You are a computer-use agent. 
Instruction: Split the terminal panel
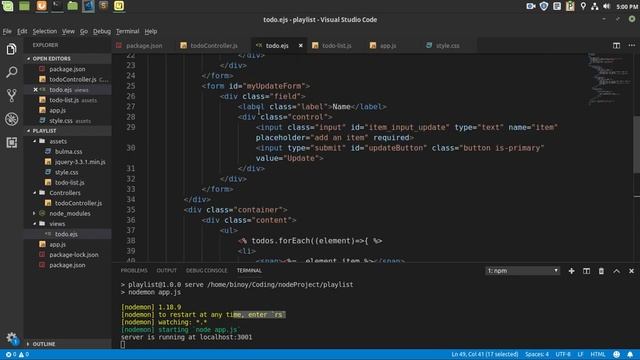tap(587, 271)
